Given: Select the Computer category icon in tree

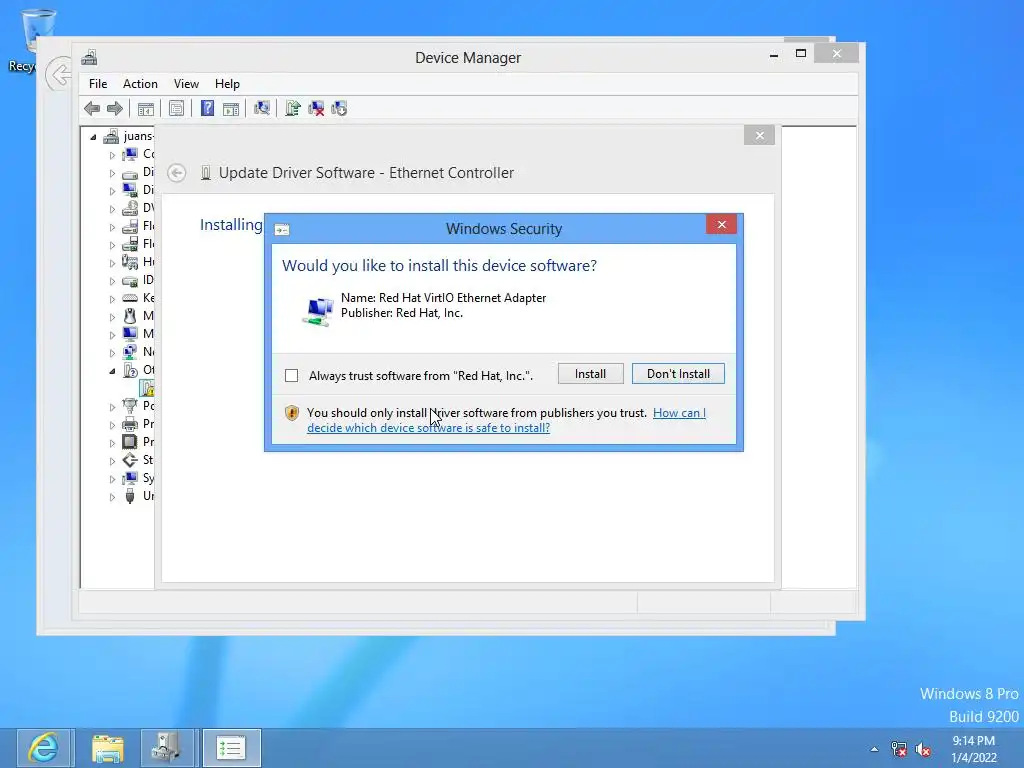Looking at the screenshot, I should 130,154.
